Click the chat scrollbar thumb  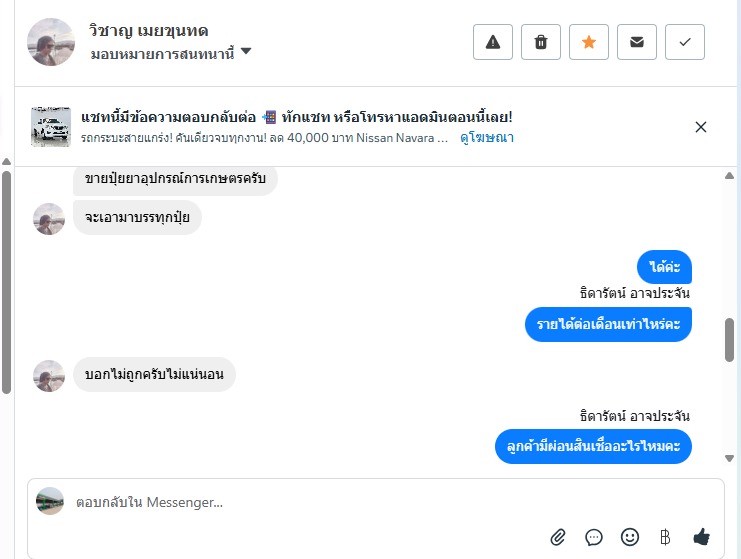[x=729, y=340]
